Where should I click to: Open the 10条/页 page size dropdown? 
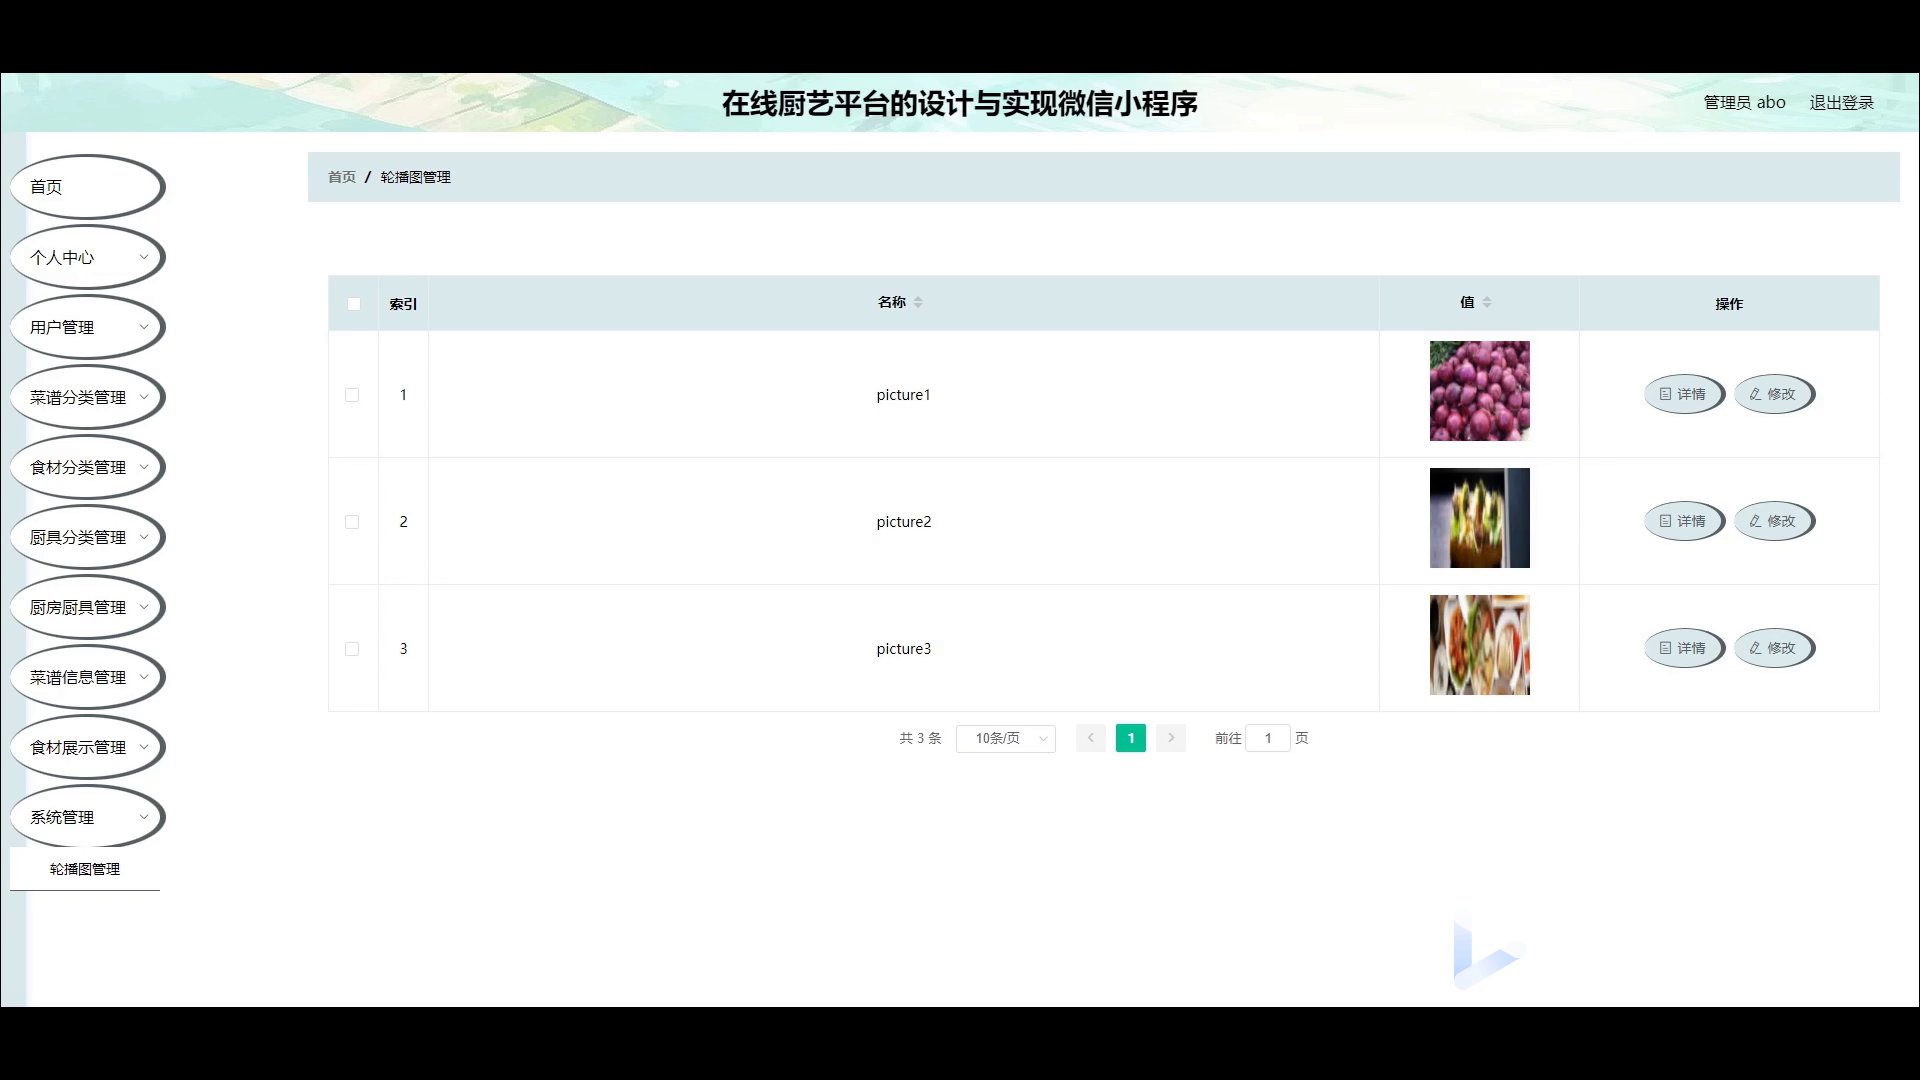pyautogui.click(x=1006, y=738)
